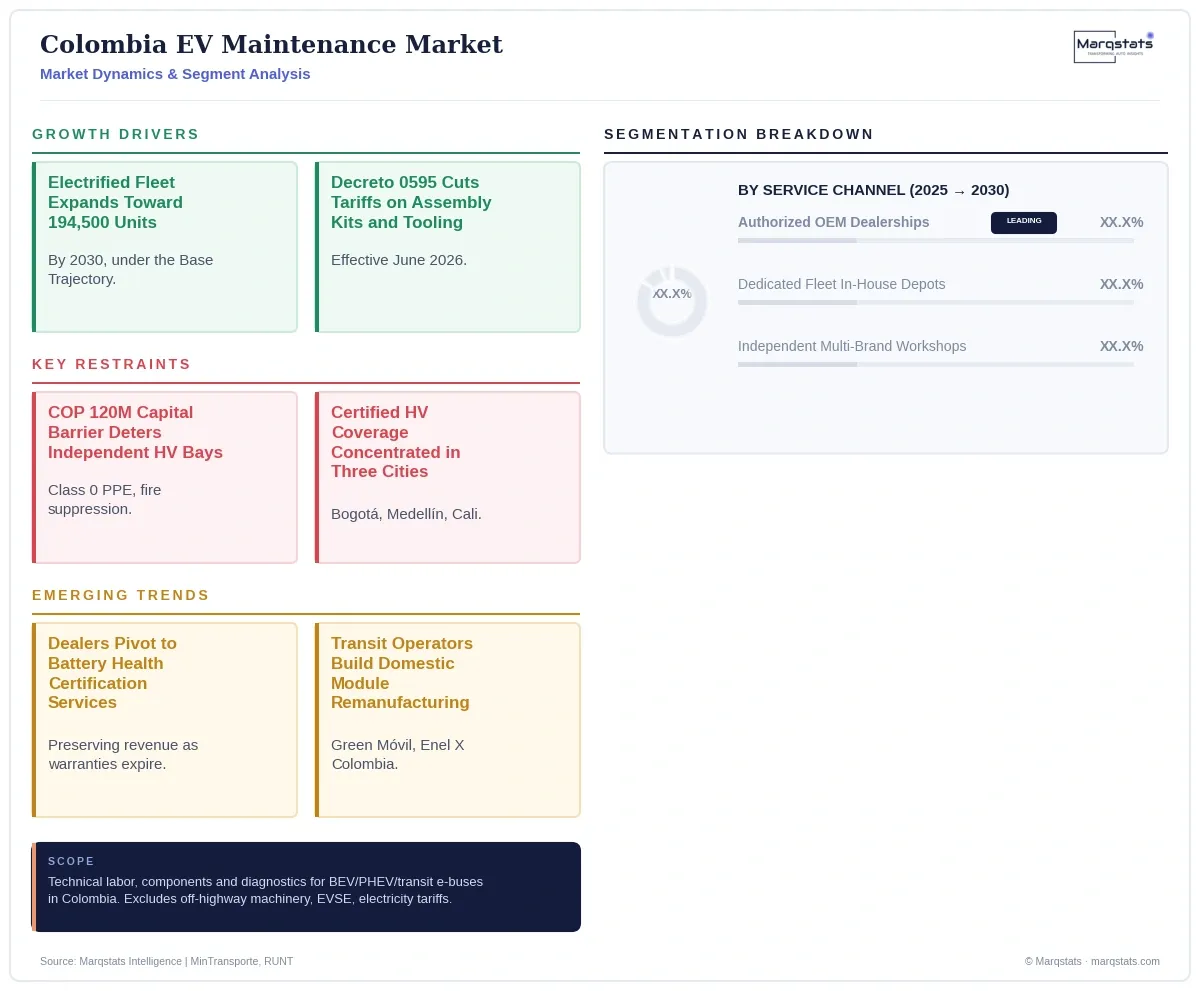This screenshot has height=991, width=1200.
Task: Click the Marqstats logo
Action: [x=1113, y=47]
